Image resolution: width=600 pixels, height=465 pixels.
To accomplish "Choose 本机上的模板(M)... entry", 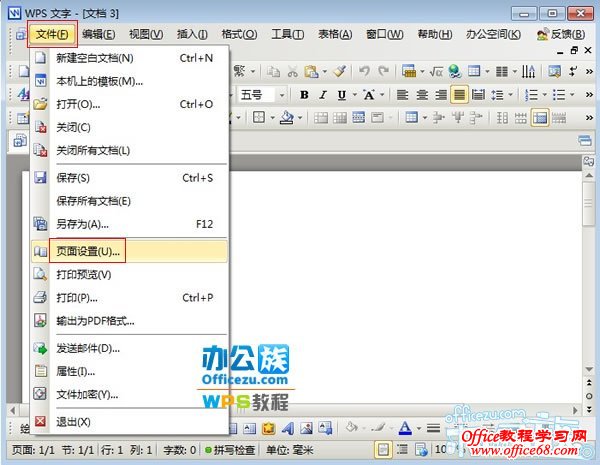I will click(x=130, y=81).
